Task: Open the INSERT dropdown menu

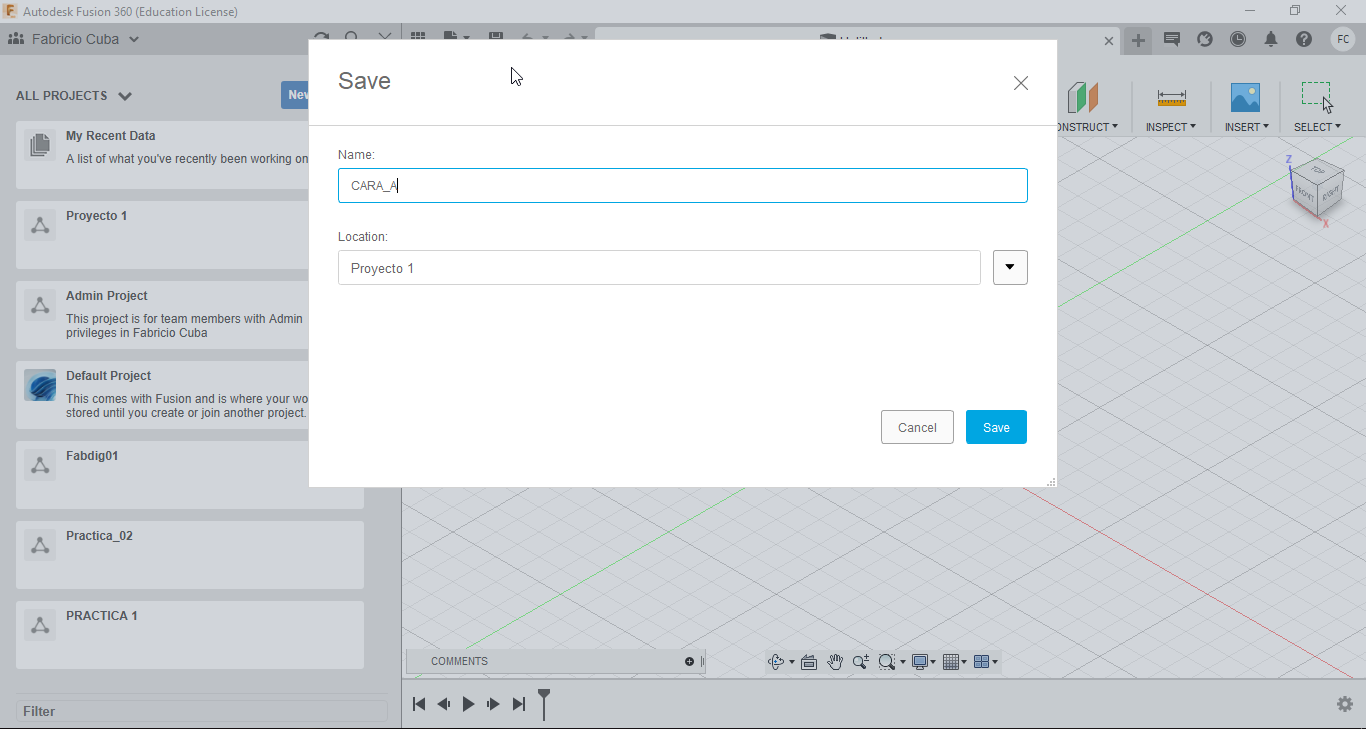Action: (1247, 127)
